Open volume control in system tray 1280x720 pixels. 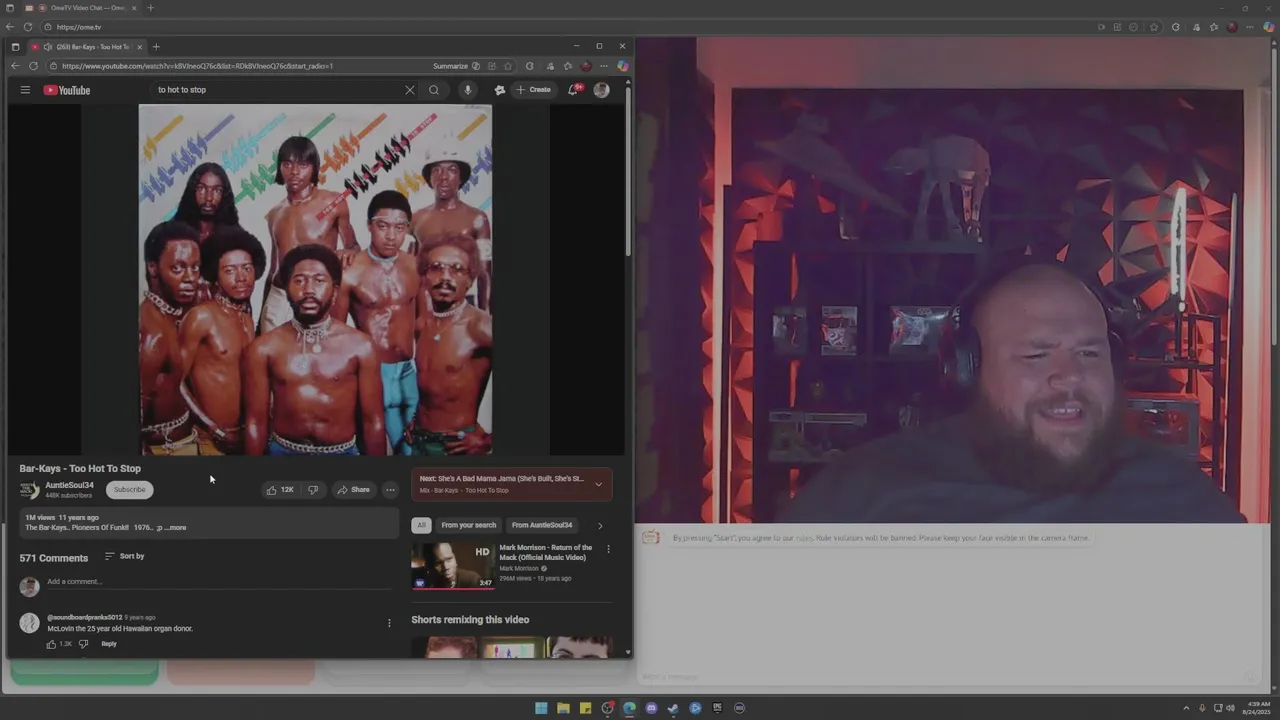1230,708
